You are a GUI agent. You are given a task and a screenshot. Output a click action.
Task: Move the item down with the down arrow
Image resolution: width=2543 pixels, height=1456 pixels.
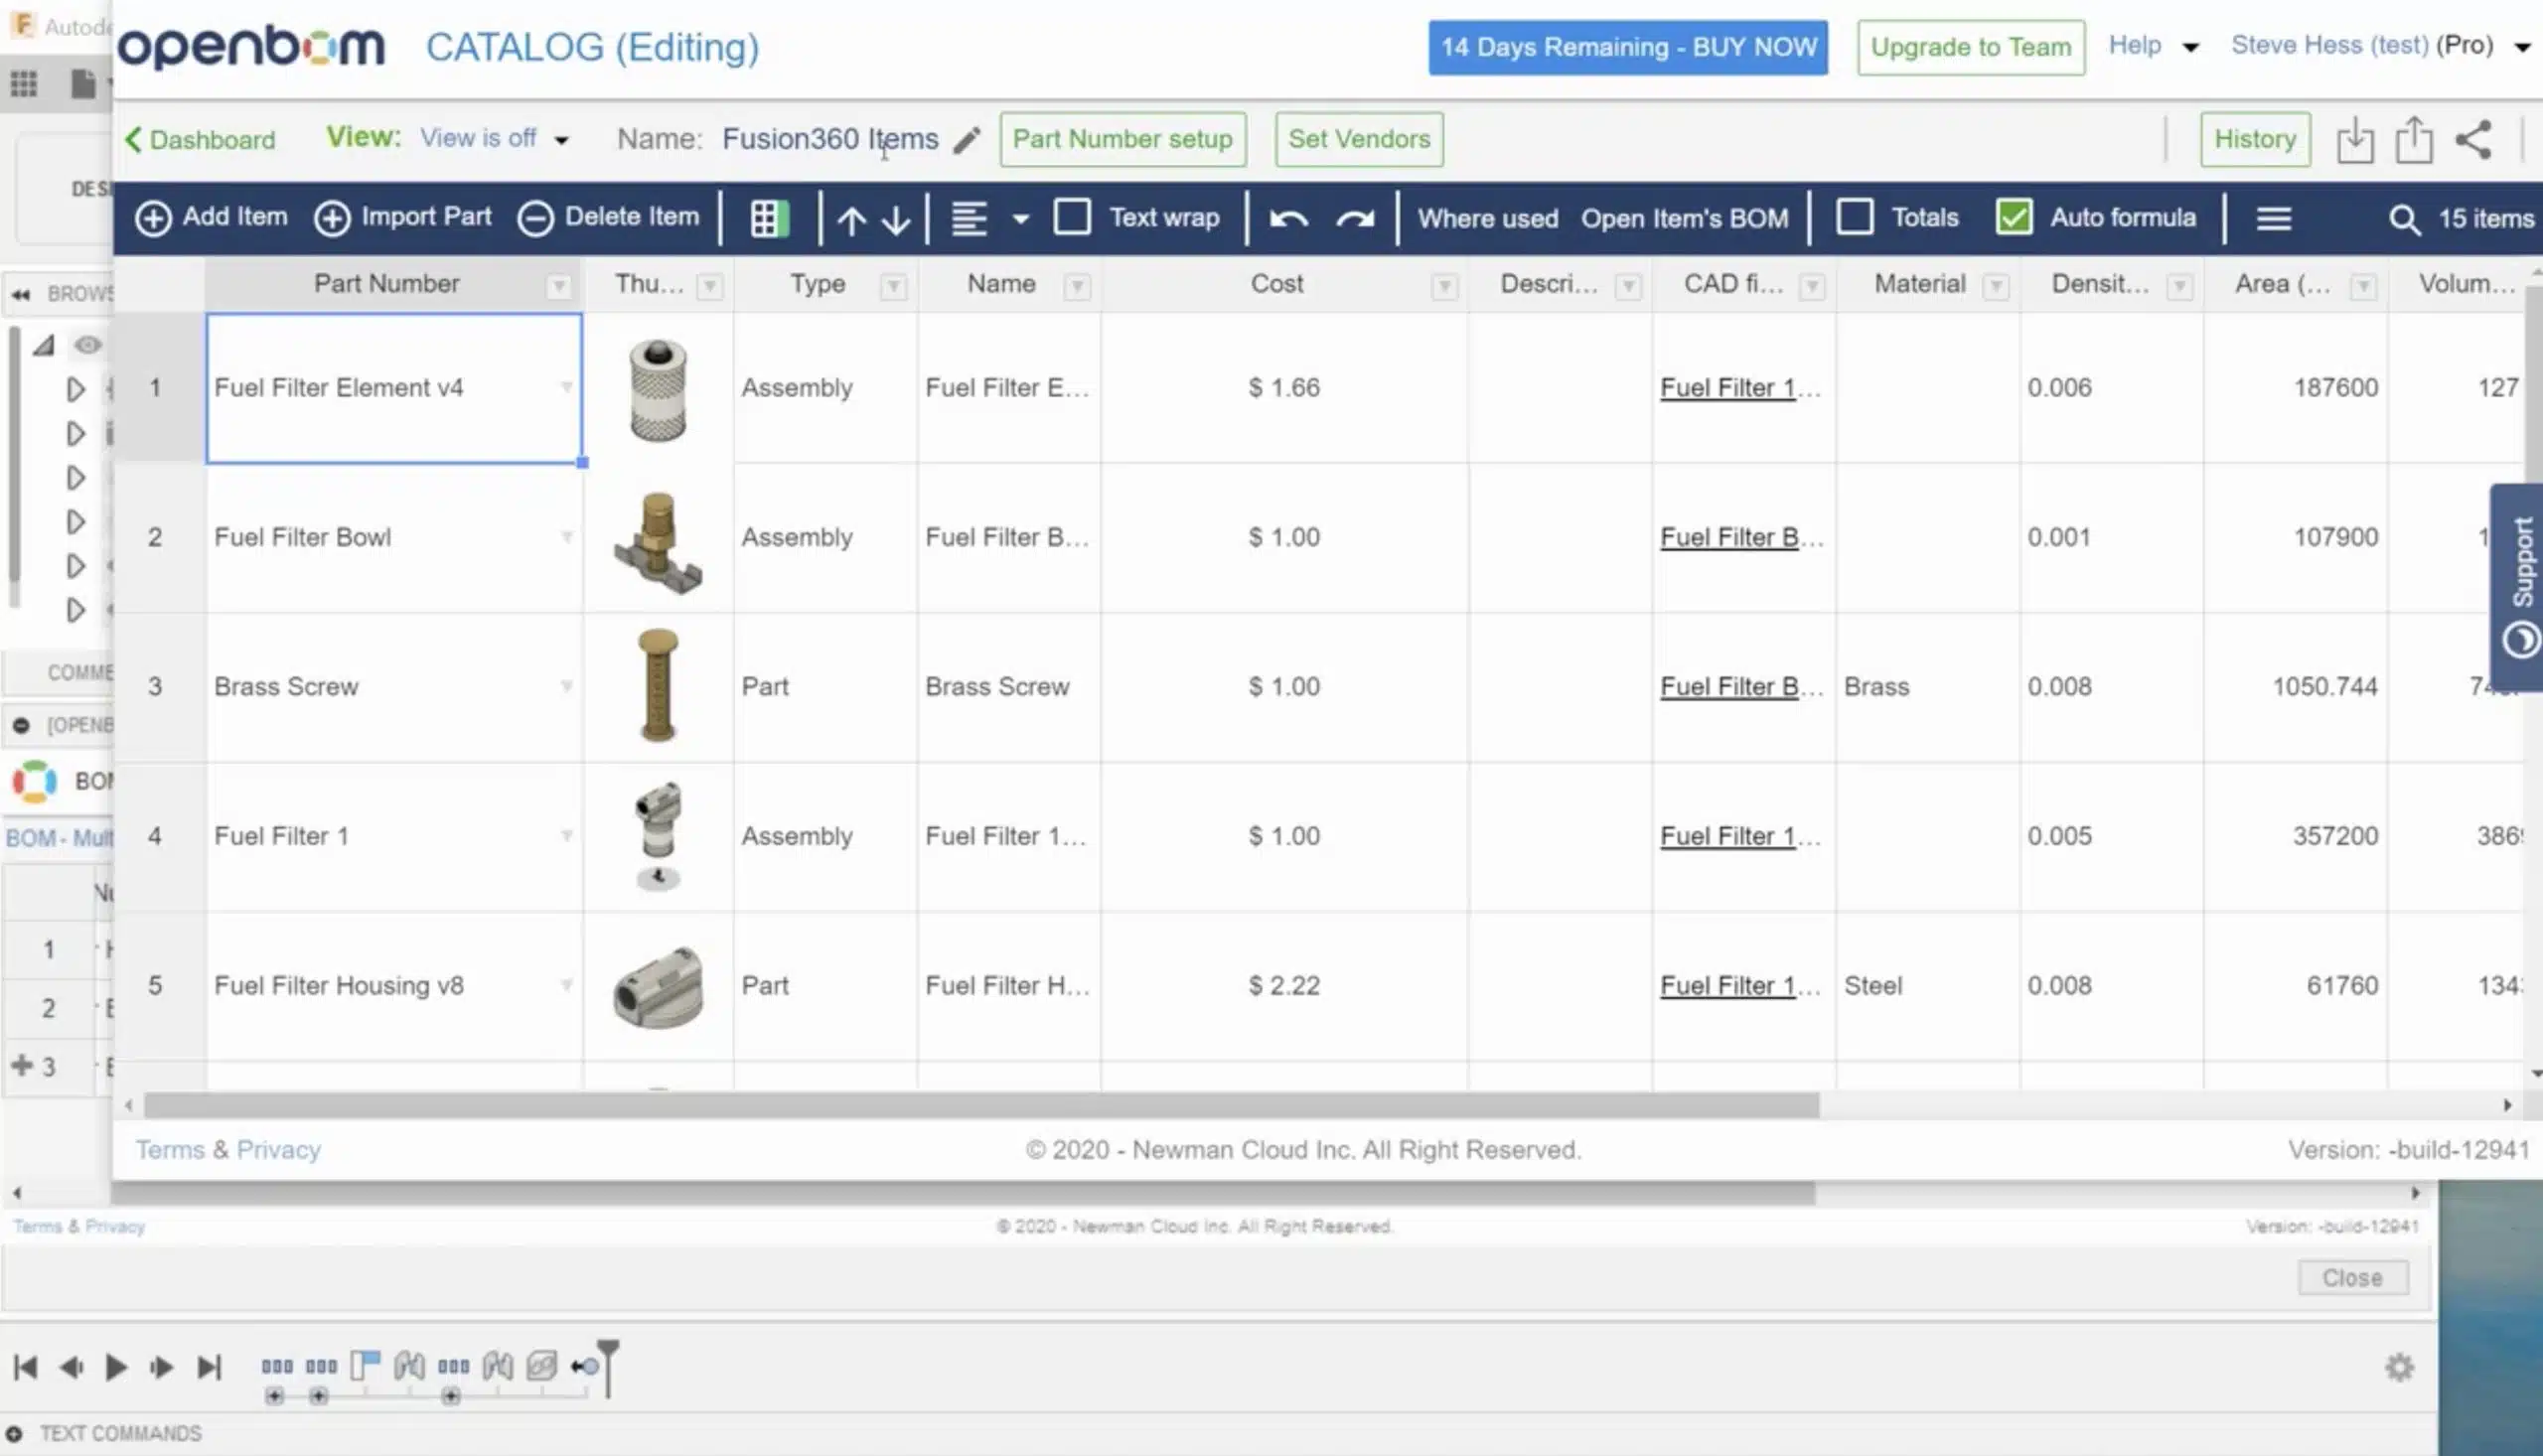point(897,219)
